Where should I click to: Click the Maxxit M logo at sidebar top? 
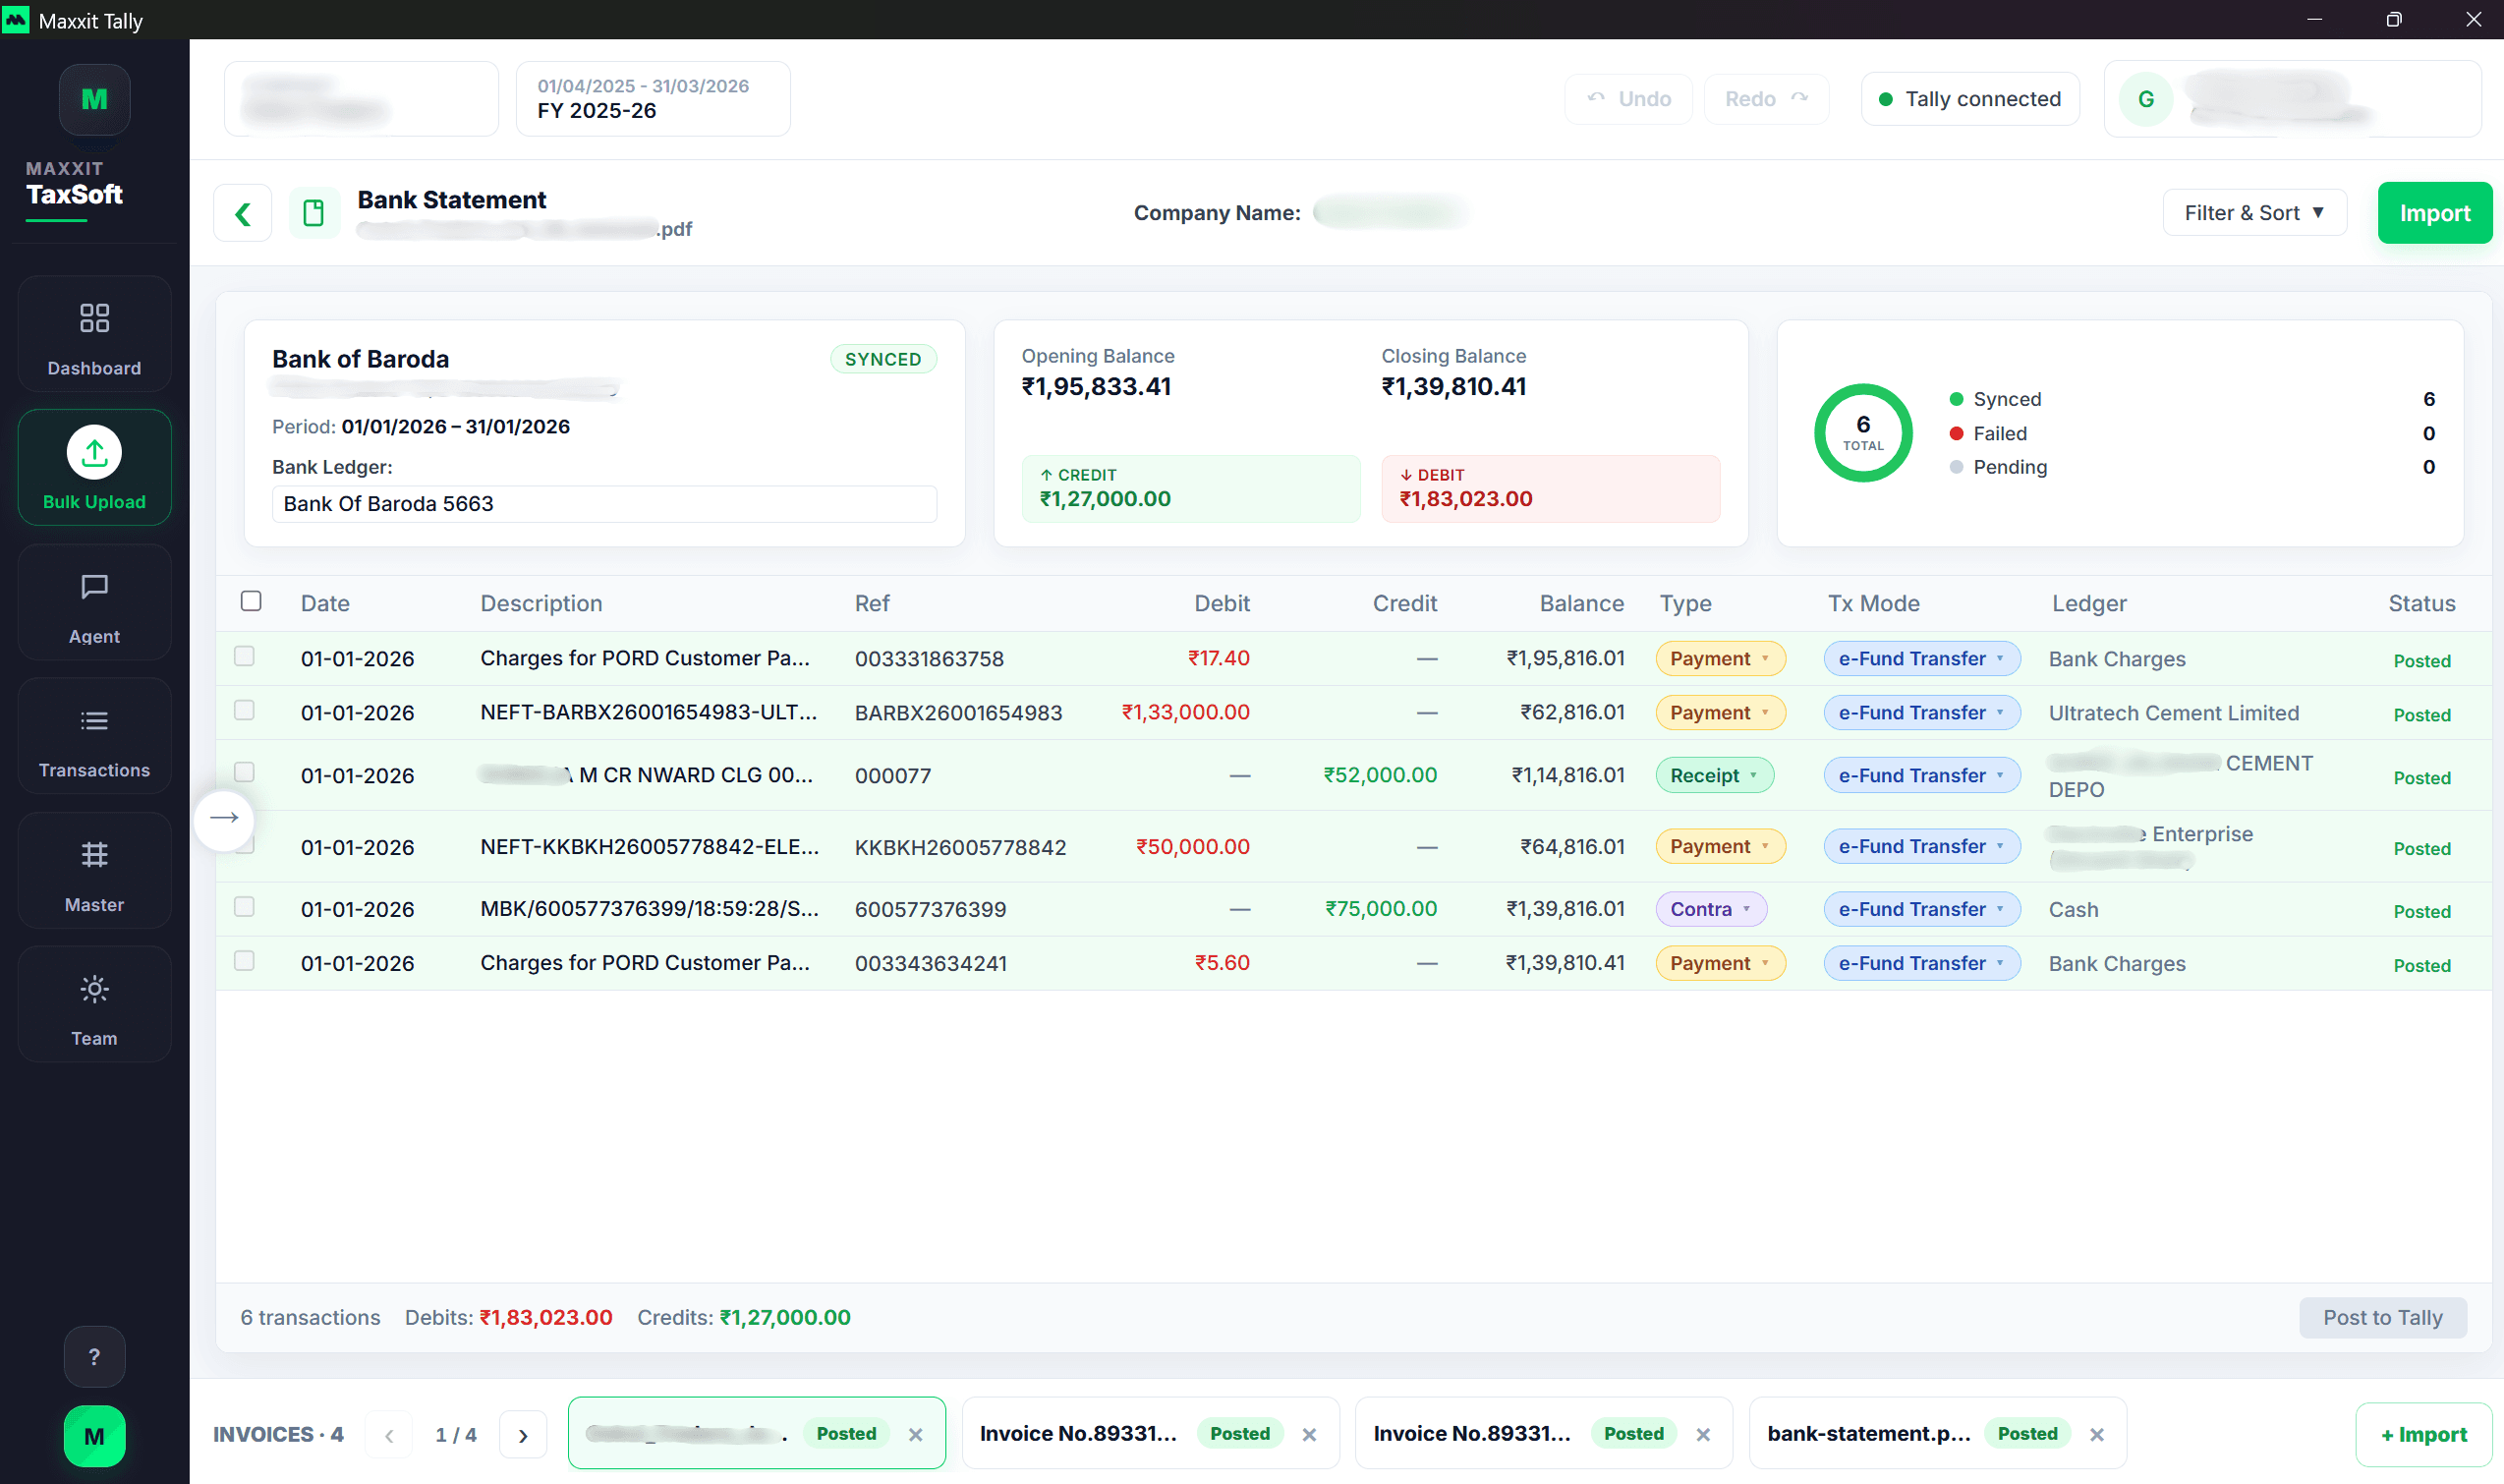[x=94, y=99]
